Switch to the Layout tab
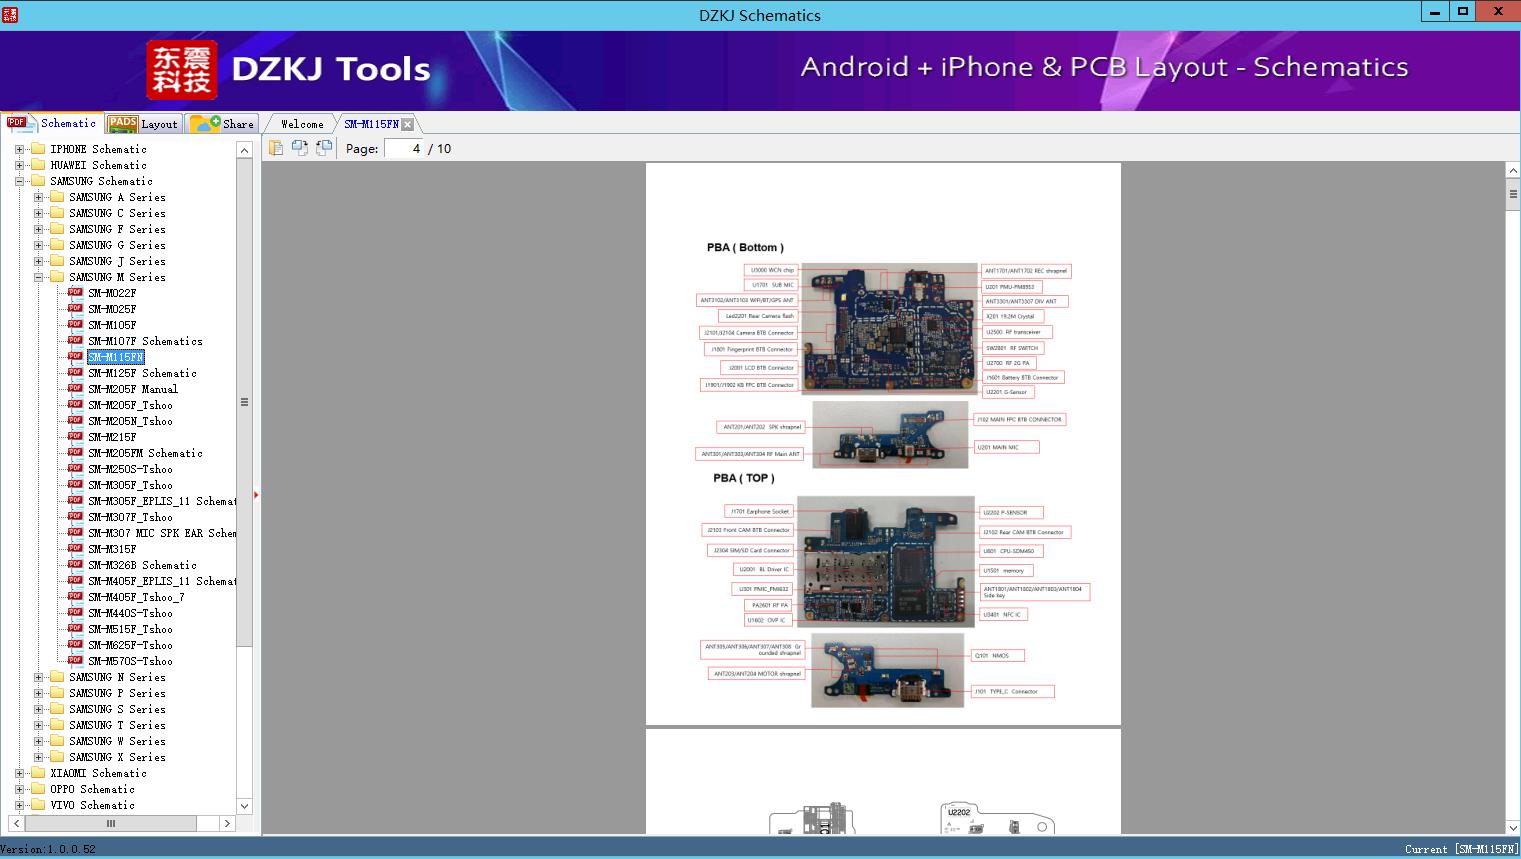 coord(143,124)
